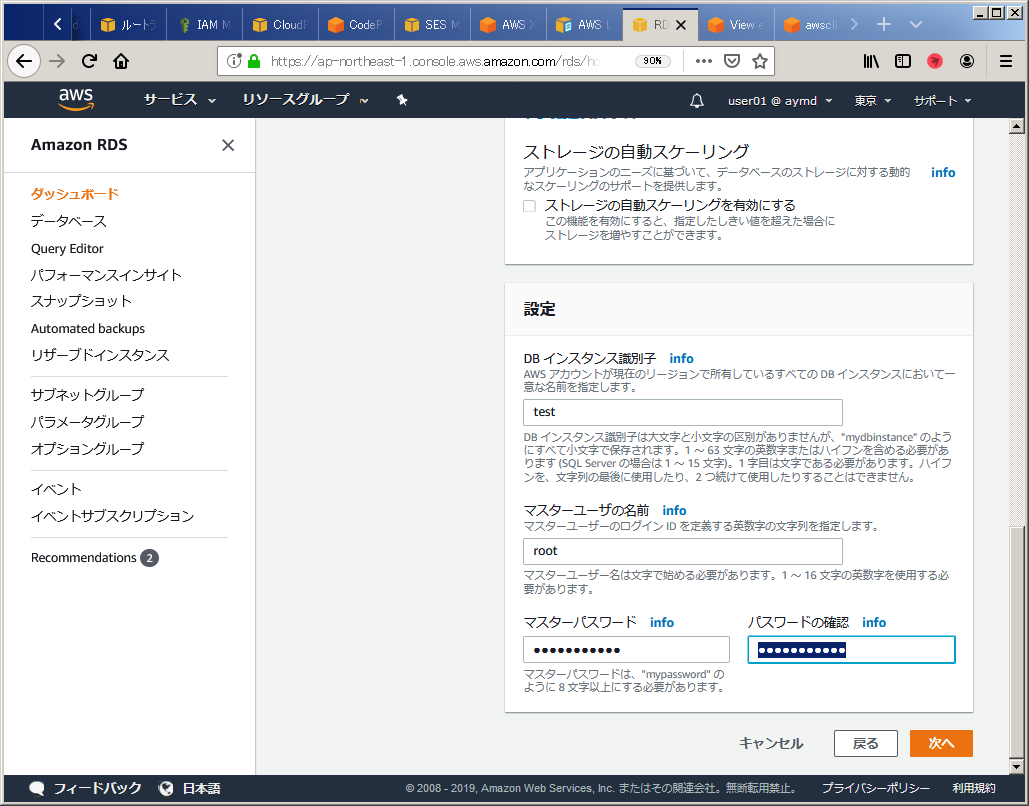
Task: Enable storage auto scaling checkbox
Action: click(530, 206)
